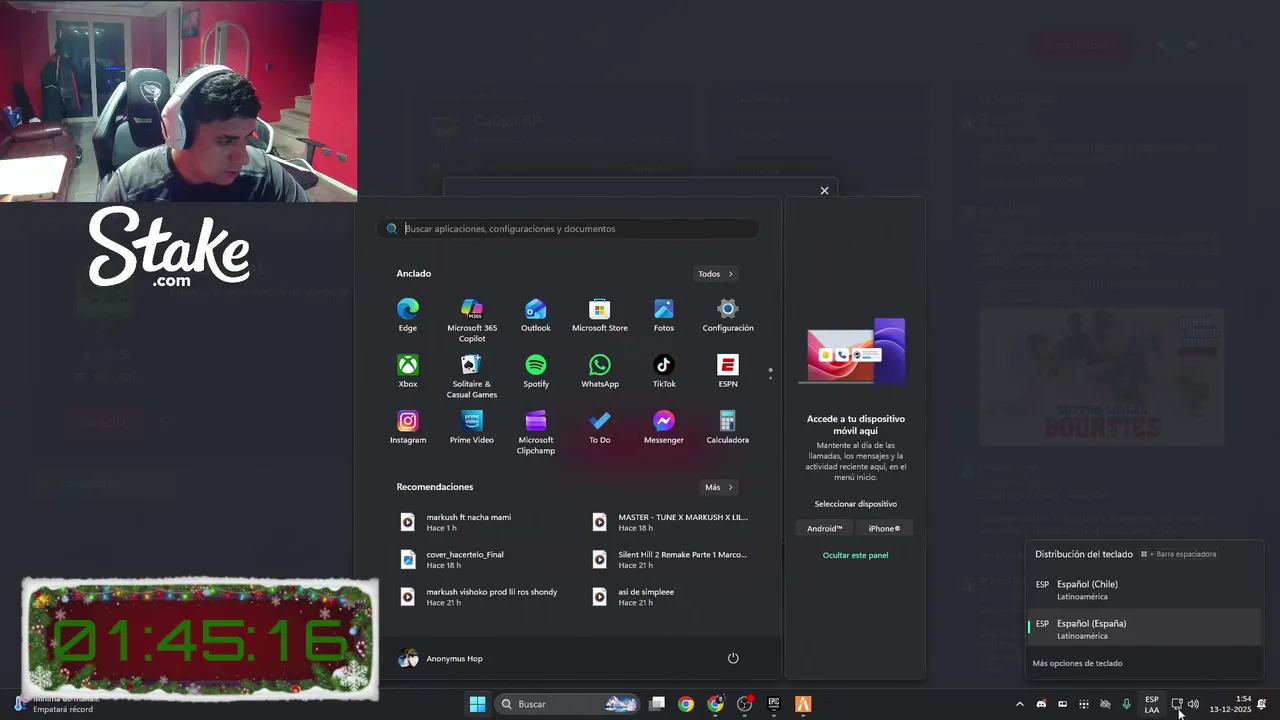The height and width of the screenshot is (720, 1280).
Task: Open Task View on taskbar
Action: click(x=657, y=704)
